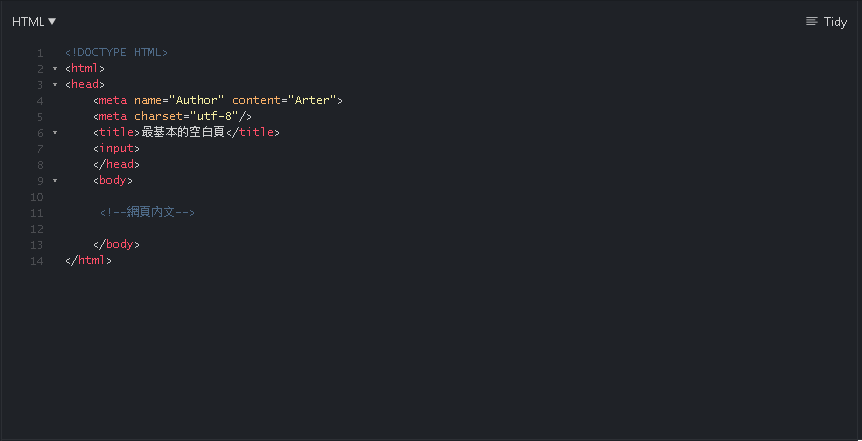Collapse the title line fold arrow
Viewport: 862px width, 441px height.
tap(55, 133)
